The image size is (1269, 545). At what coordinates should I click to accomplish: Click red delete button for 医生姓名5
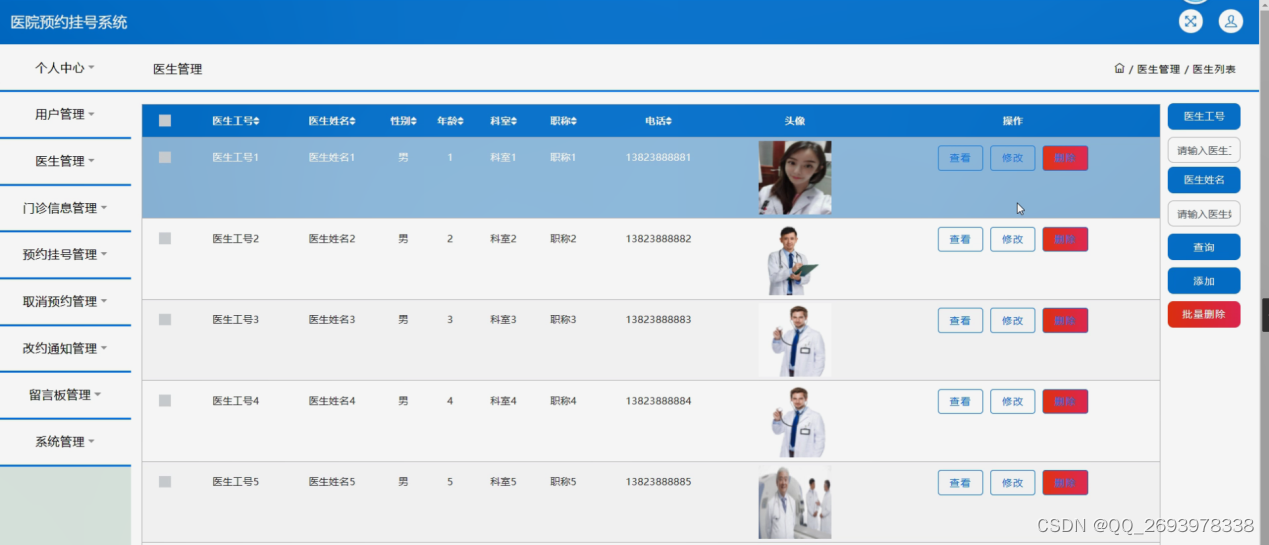tap(1065, 482)
